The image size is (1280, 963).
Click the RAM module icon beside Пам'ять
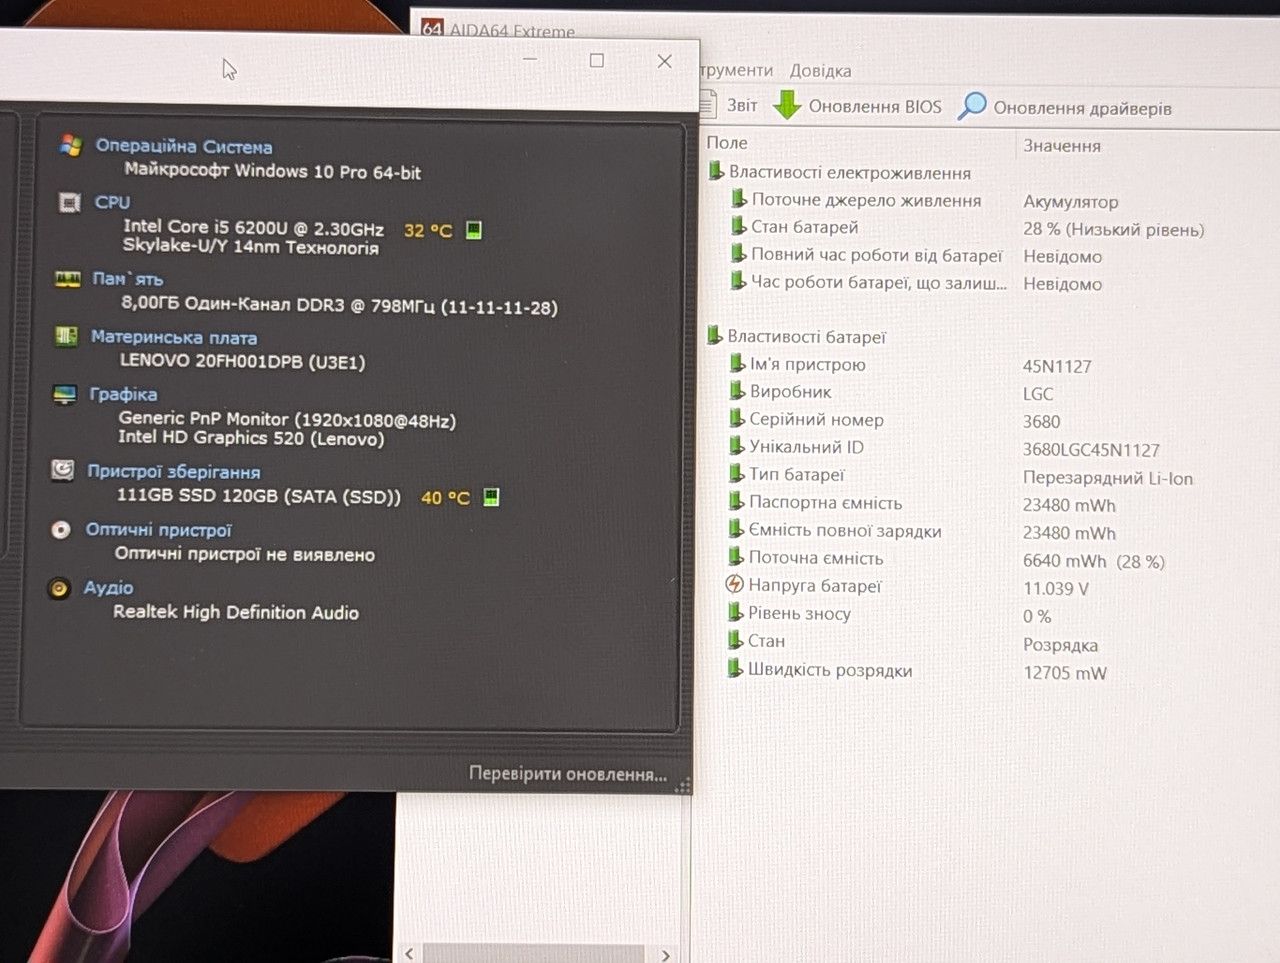(67, 279)
